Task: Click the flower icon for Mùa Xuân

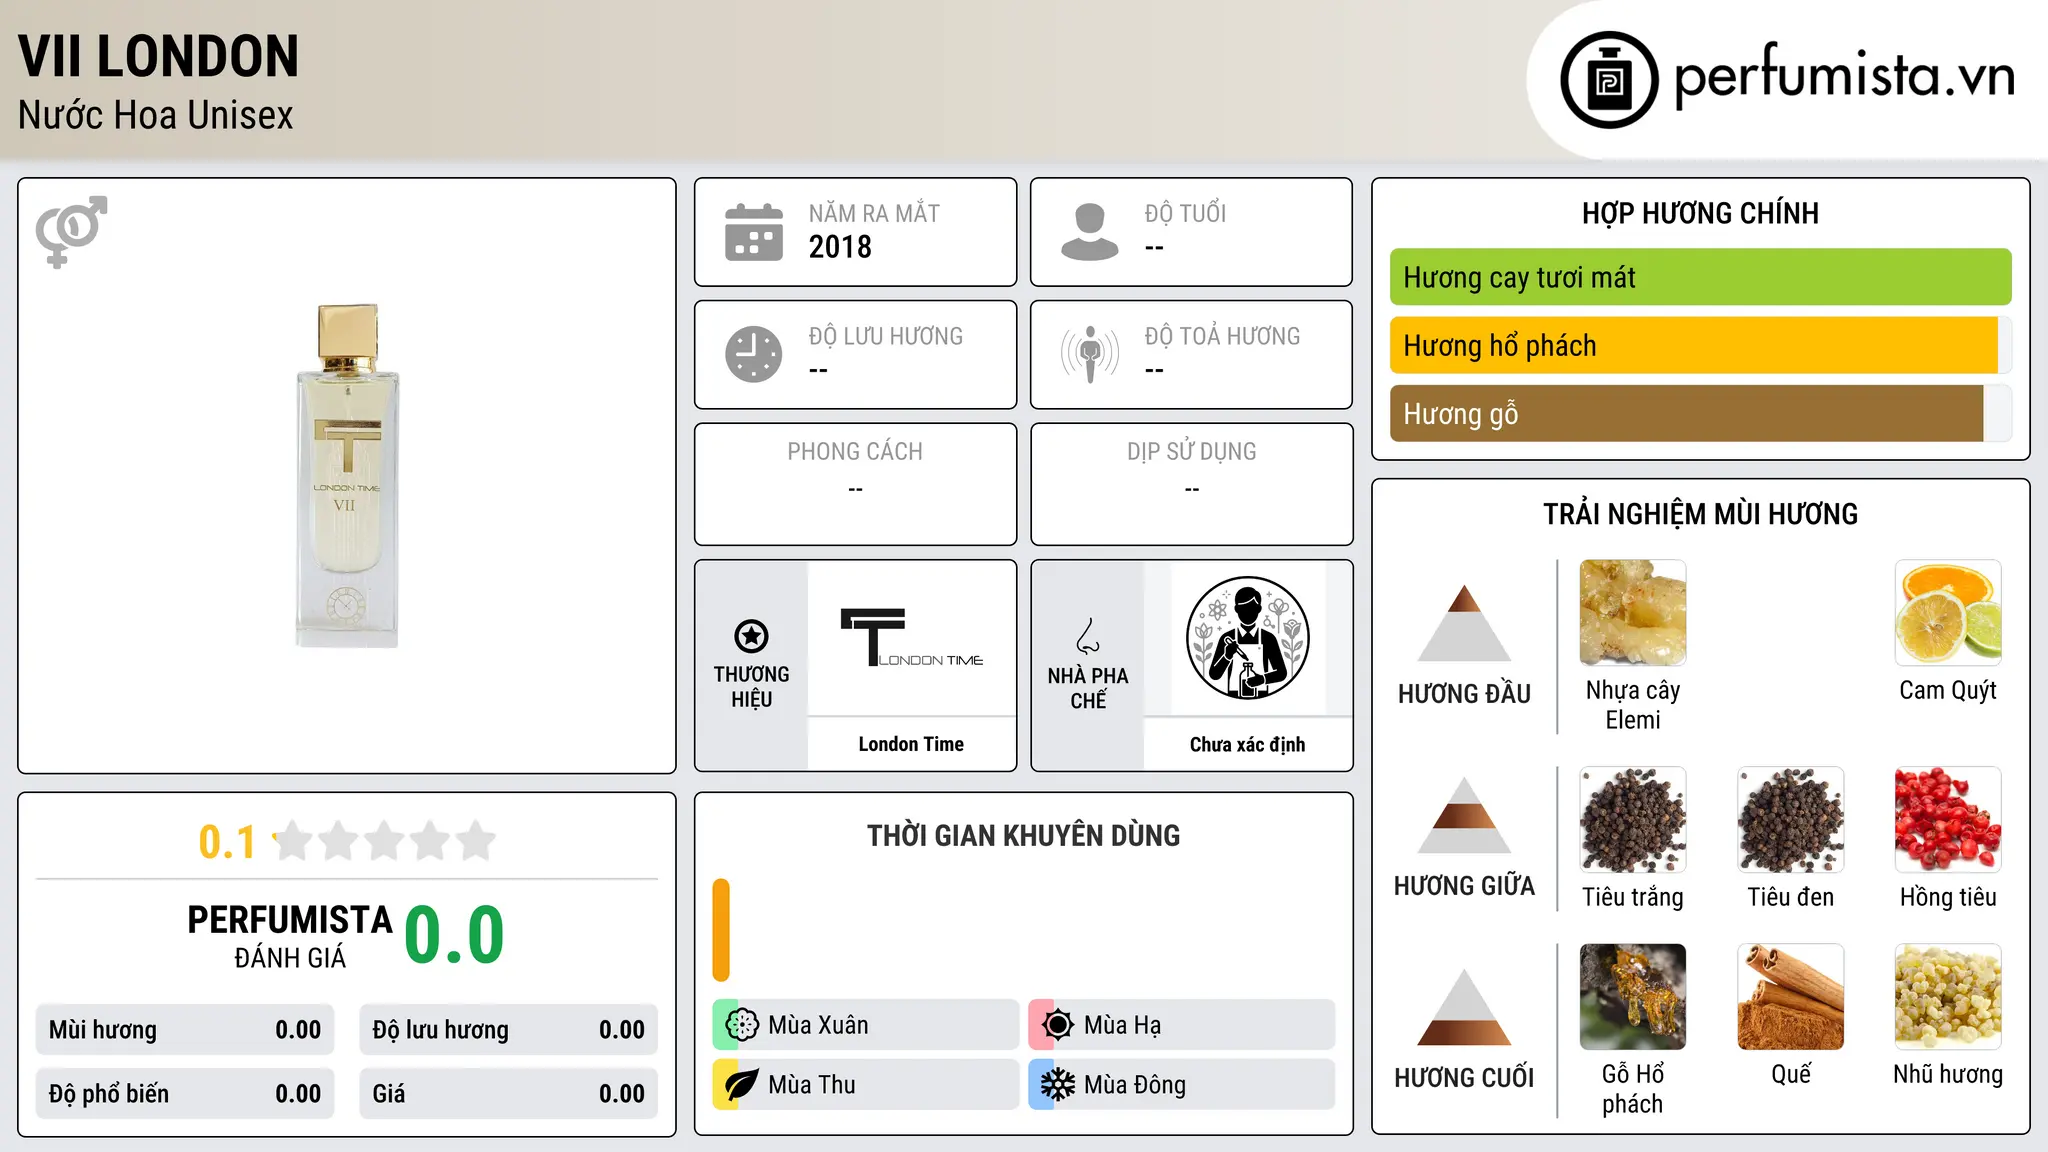Action: point(742,1025)
